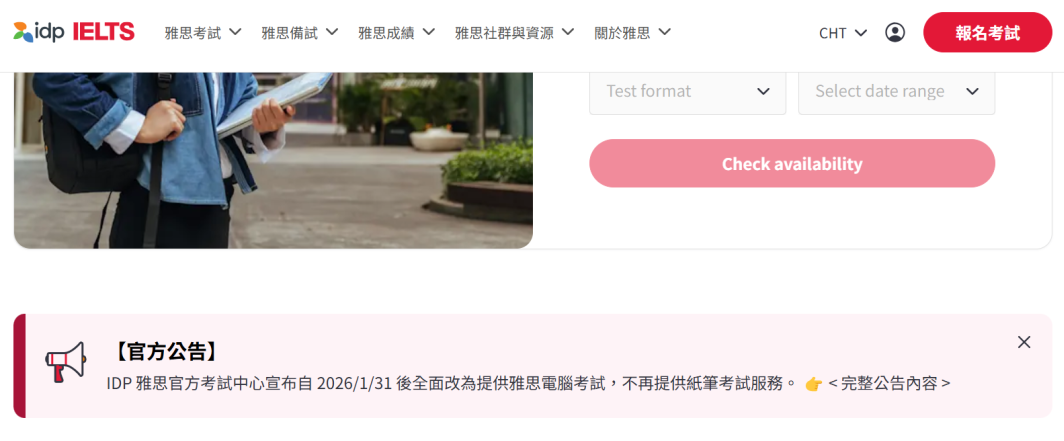Open the 完整公告內容 link

coord(889,383)
